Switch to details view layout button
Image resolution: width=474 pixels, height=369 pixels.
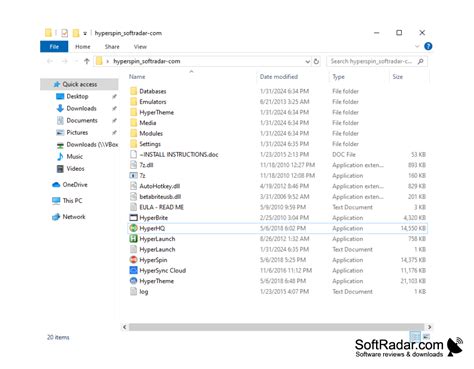click(415, 336)
